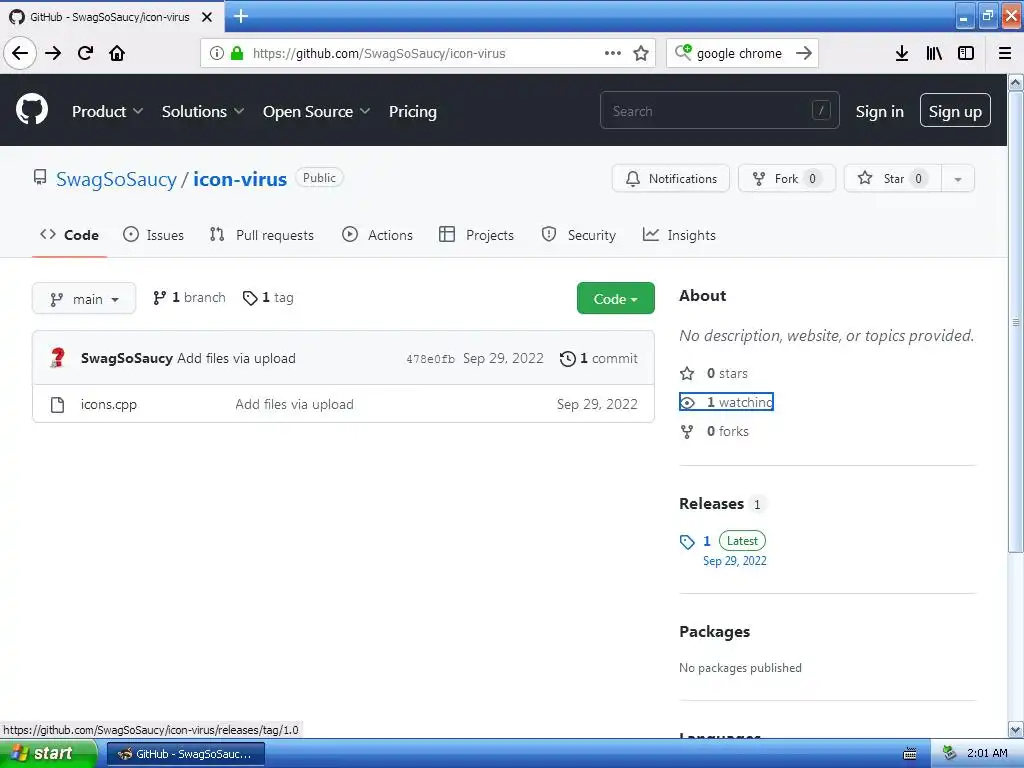The width and height of the screenshot is (1024, 768).
Task: Click Sign in
Action: click(x=880, y=112)
